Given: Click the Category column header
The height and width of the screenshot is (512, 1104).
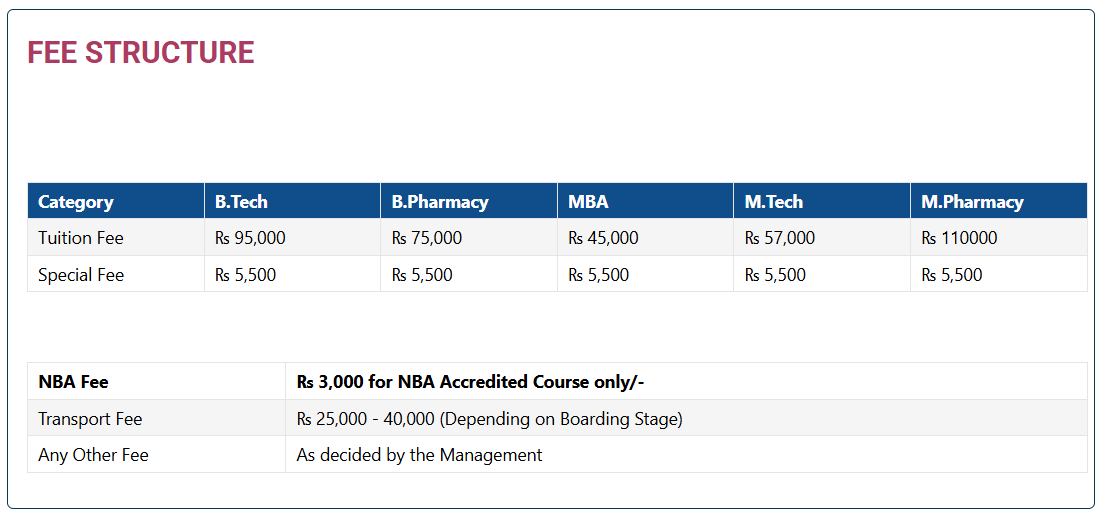Looking at the screenshot, I should coord(76,201).
